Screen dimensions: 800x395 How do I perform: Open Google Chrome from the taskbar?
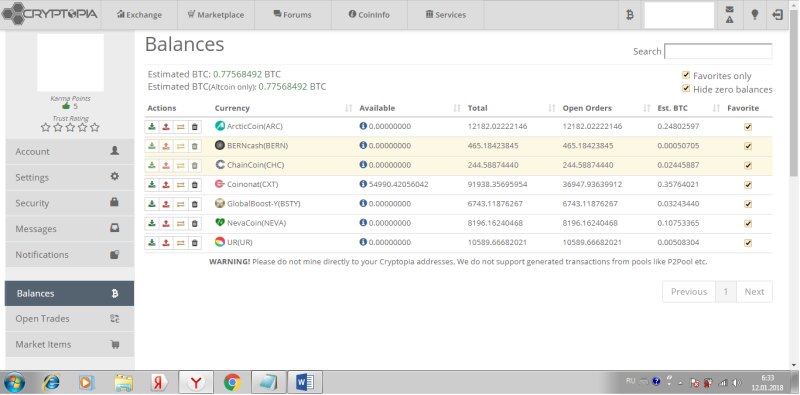(x=232, y=382)
